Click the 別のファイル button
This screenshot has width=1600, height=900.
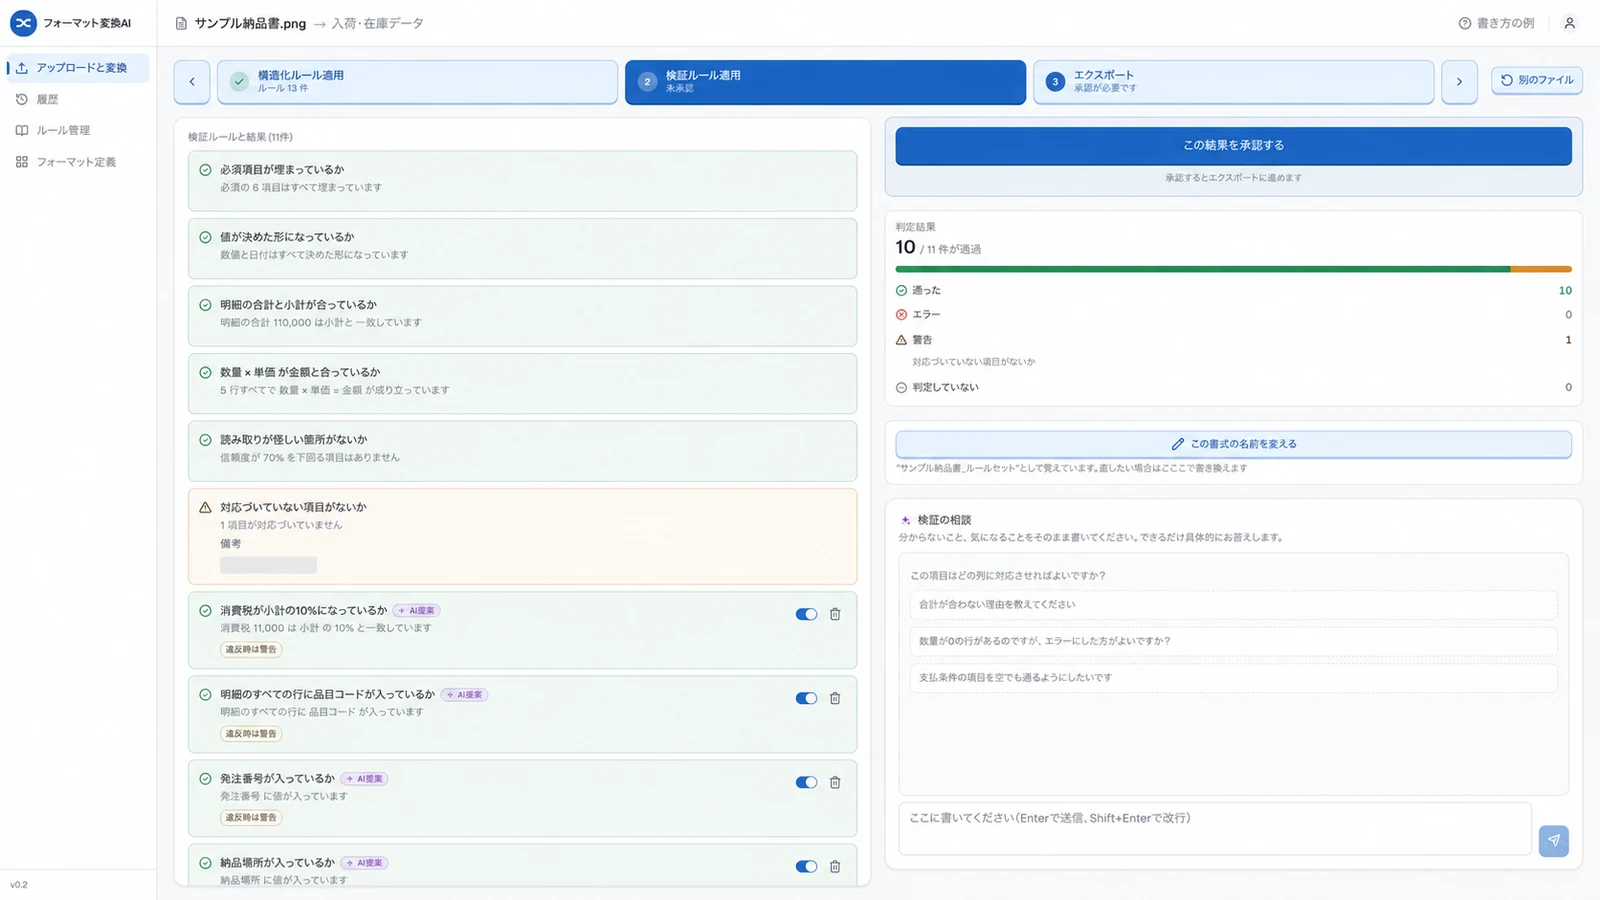[x=1536, y=80]
